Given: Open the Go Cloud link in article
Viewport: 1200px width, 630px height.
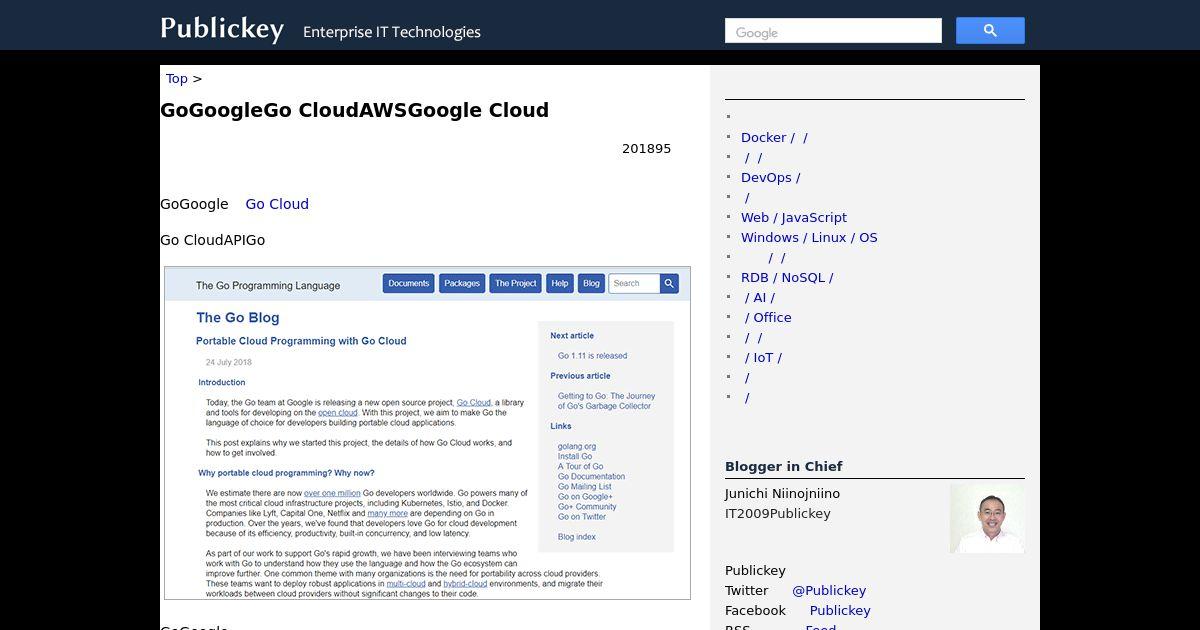Looking at the screenshot, I should coord(277,204).
